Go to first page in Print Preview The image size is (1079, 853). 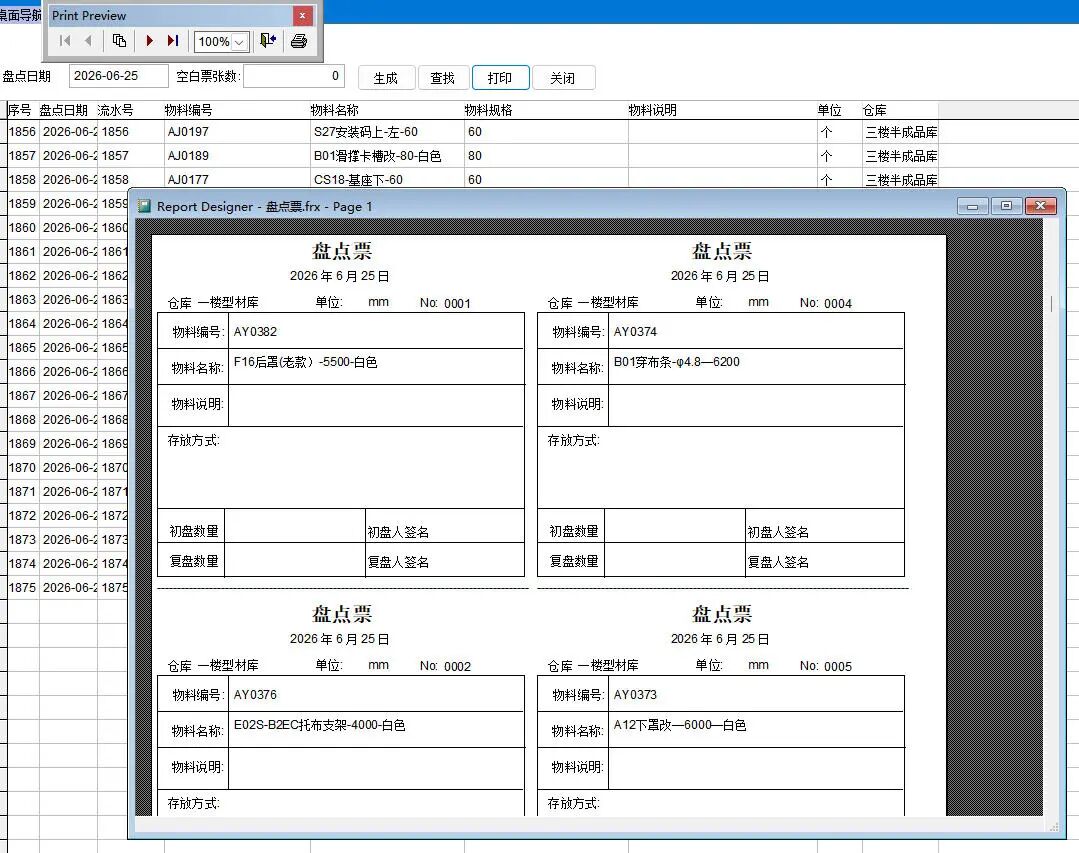click(65, 41)
